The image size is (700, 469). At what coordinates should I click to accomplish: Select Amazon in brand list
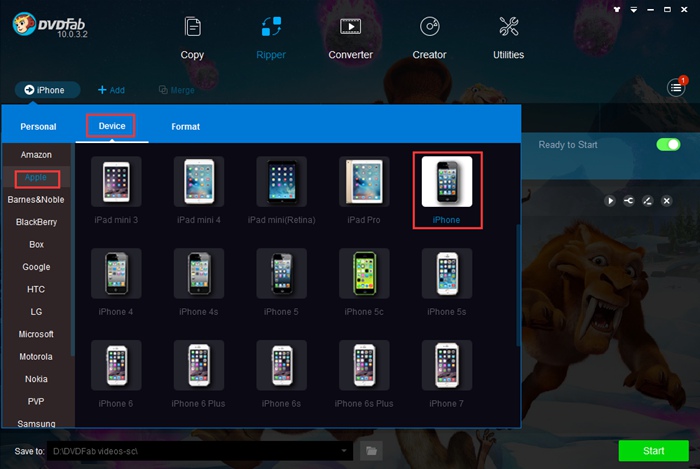[x=36, y=155]
